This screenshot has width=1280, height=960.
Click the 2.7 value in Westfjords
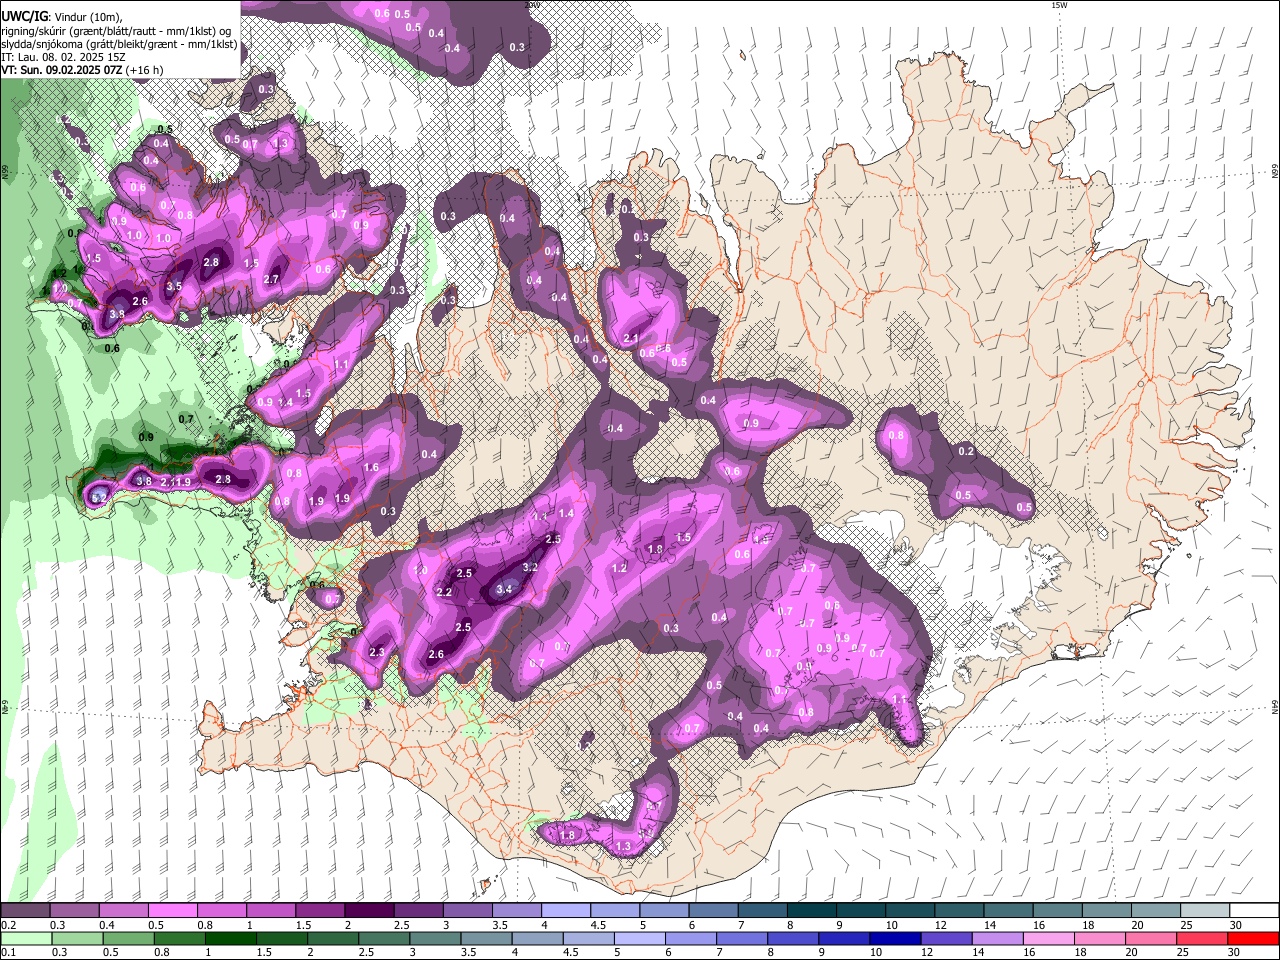tap(270, 280)
